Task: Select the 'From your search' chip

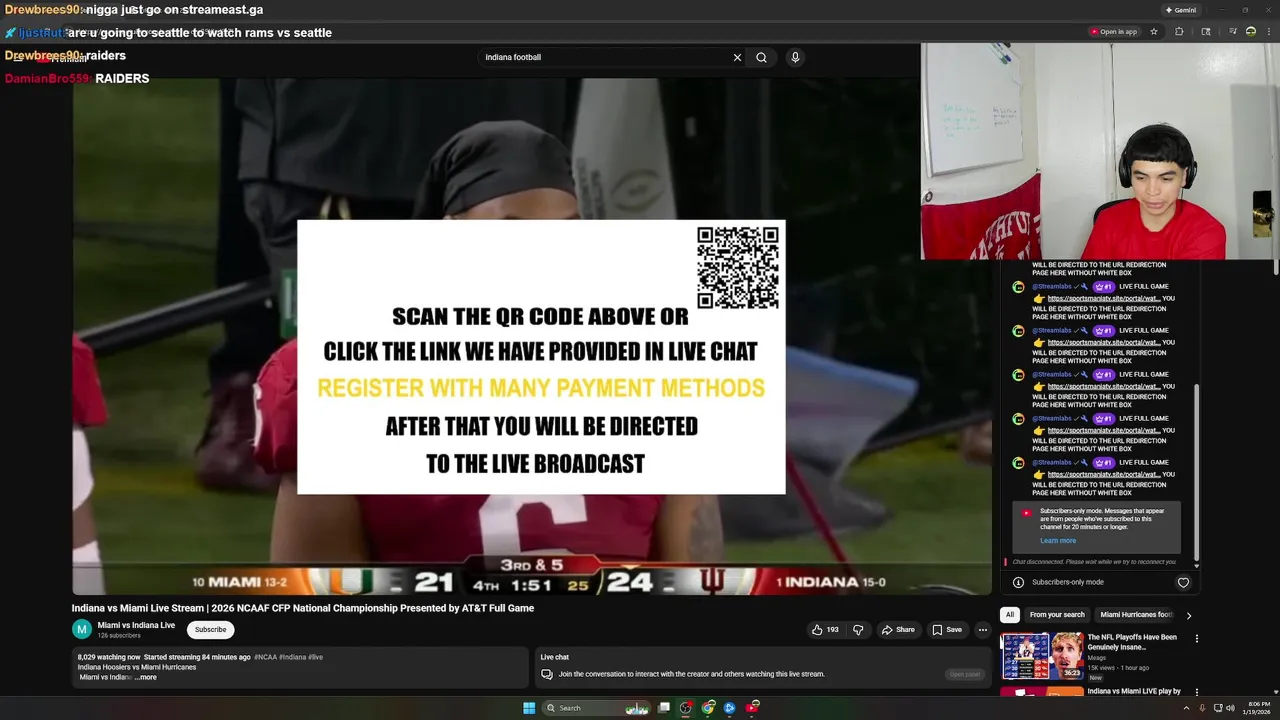Action: [1057, 615]
